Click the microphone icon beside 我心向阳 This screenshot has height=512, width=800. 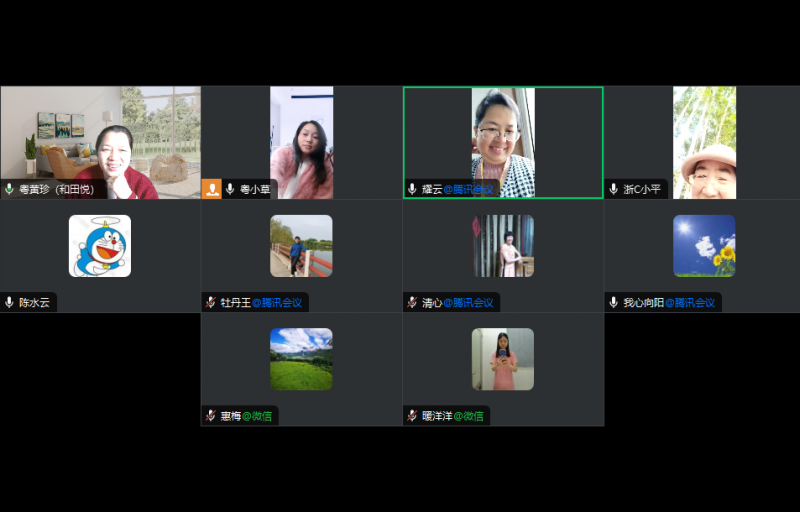pyautogui.click(x=614, y=302)
